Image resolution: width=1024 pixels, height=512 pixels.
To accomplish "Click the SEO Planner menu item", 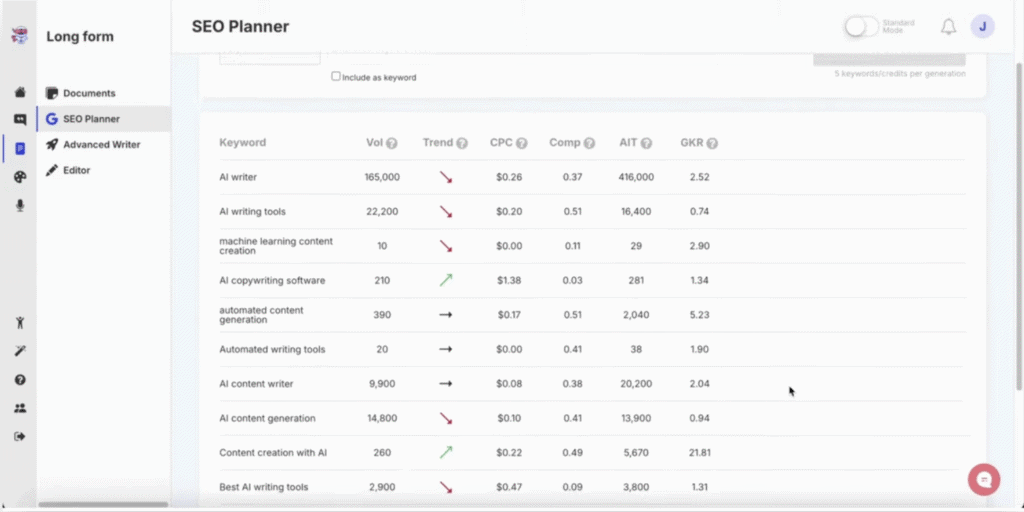I will click(91, 119).
